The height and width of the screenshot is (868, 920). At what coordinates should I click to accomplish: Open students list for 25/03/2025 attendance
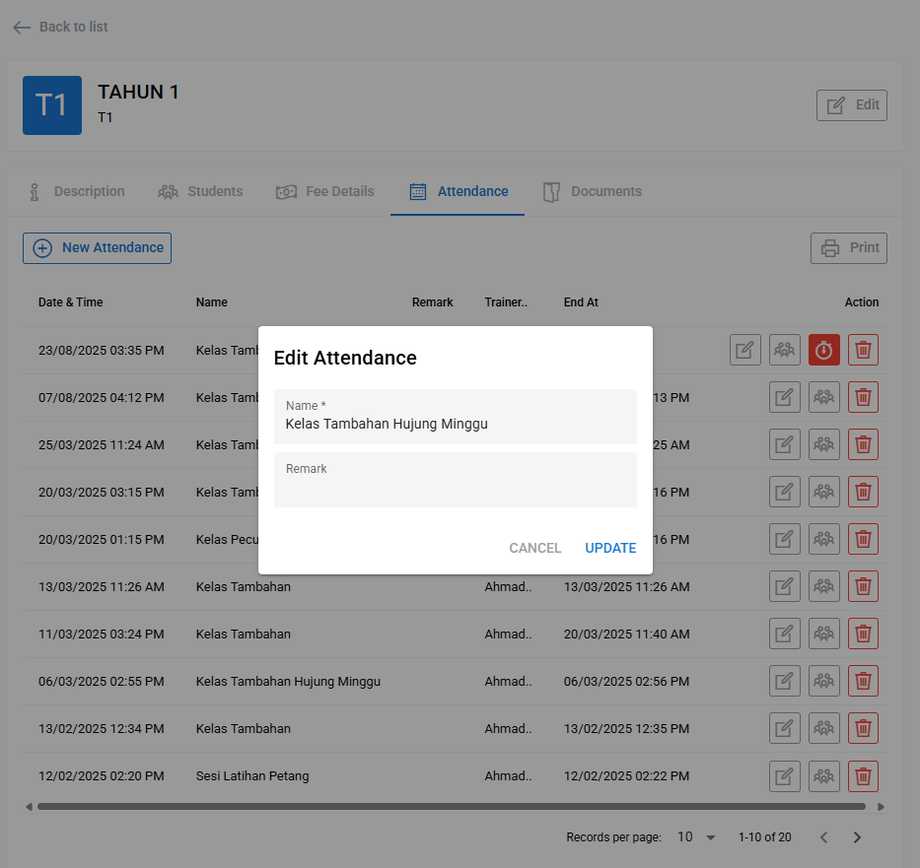click(824, 445)
